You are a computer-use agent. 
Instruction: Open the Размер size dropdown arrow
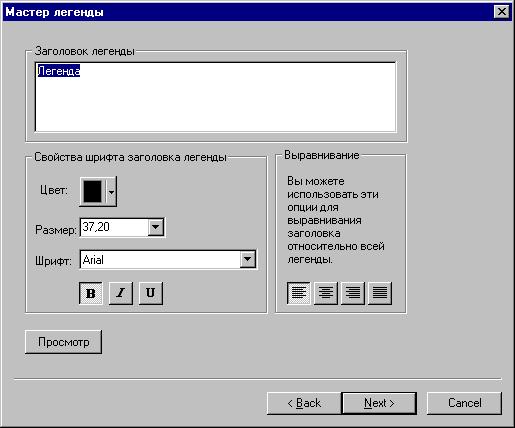156,227
